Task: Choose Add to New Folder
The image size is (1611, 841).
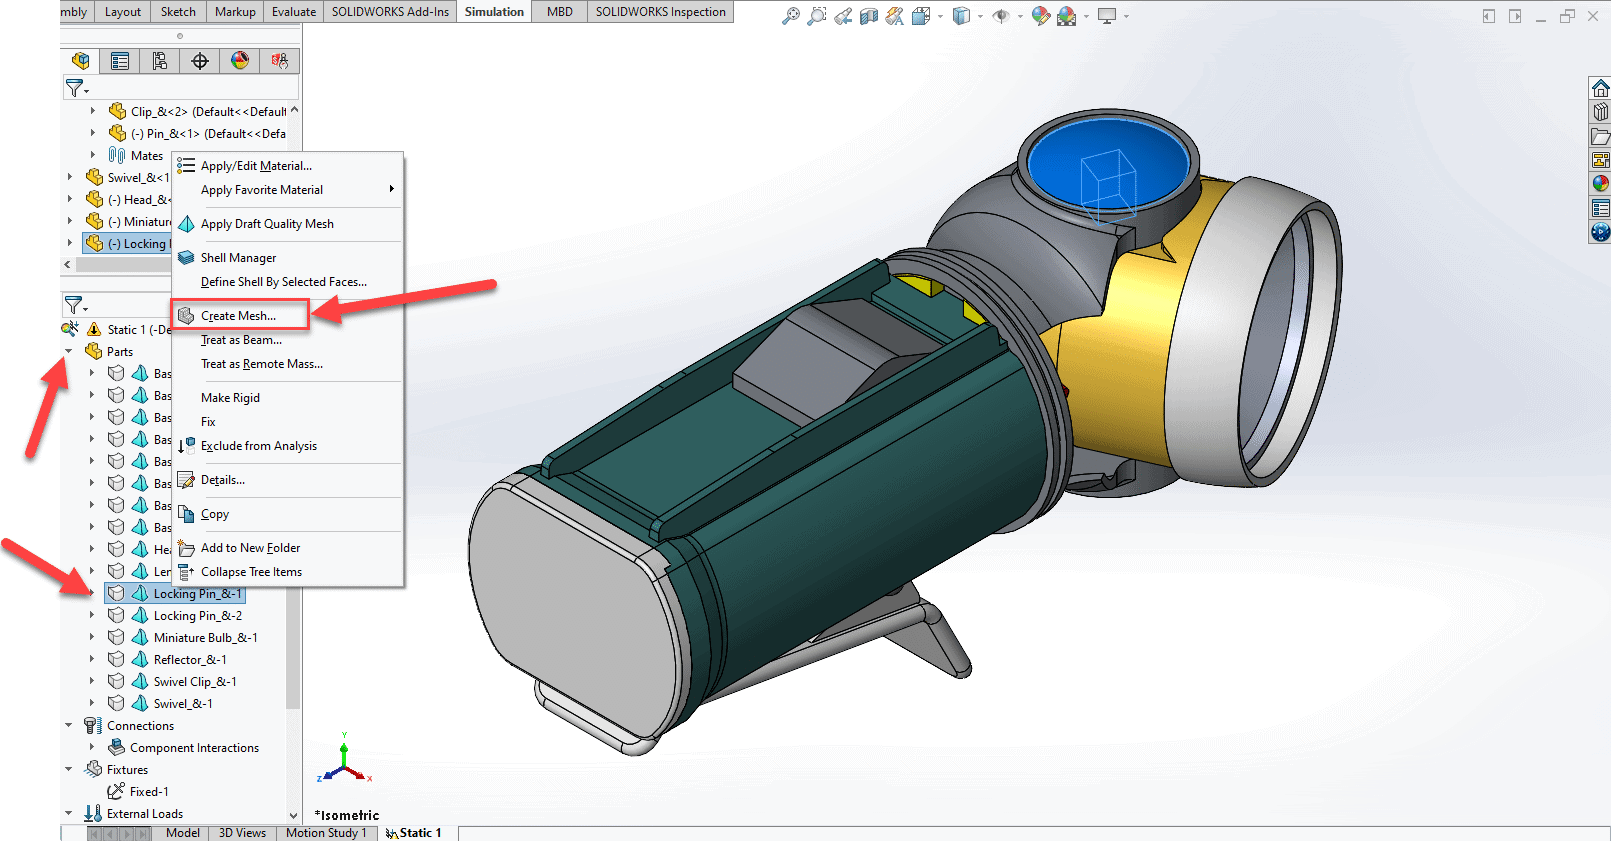Action: click(250, 548)
